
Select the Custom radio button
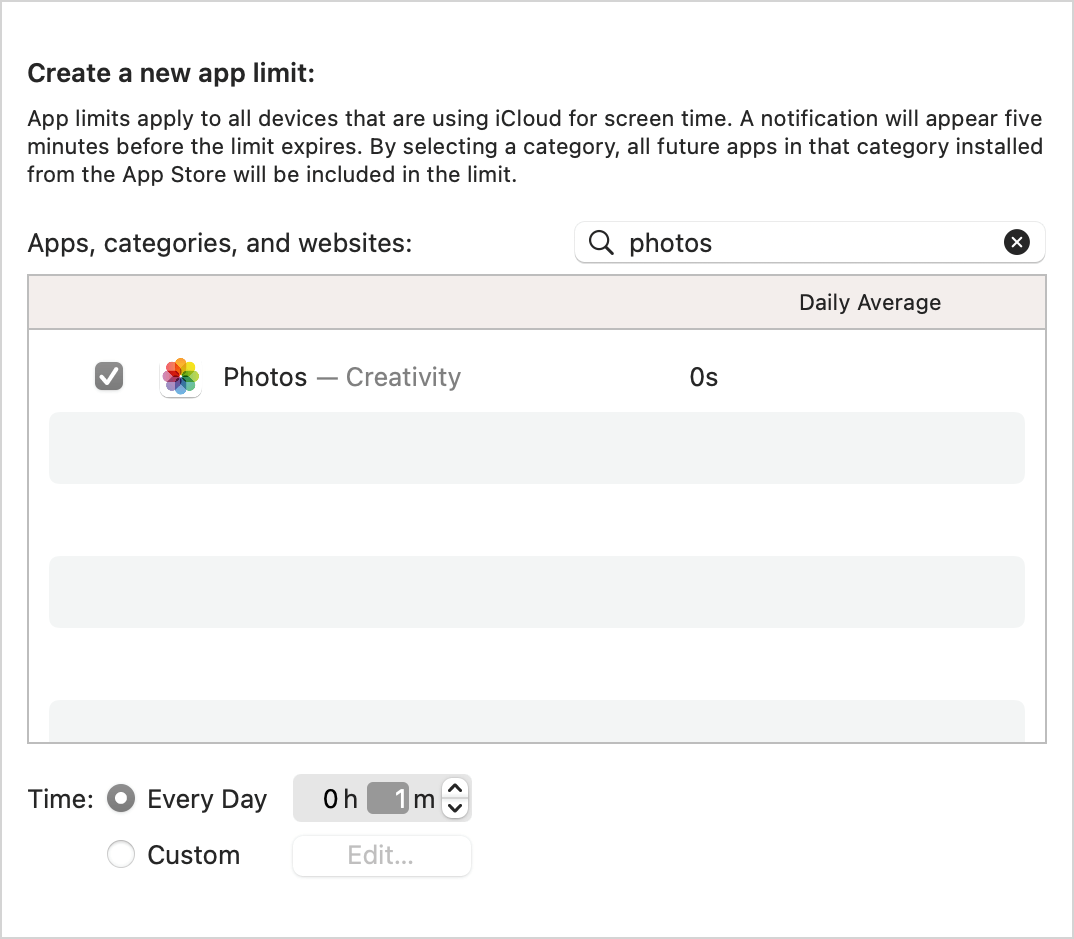coord(120,854)
